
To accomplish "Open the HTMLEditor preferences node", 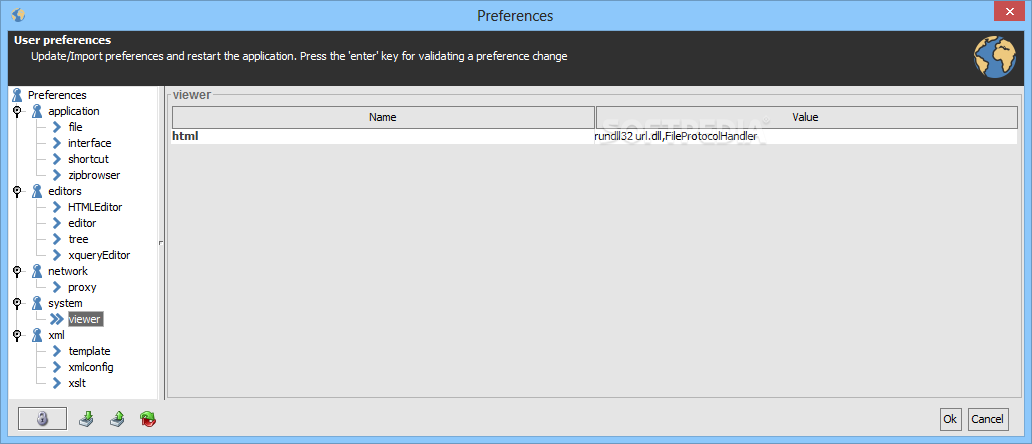I will 95,207.
